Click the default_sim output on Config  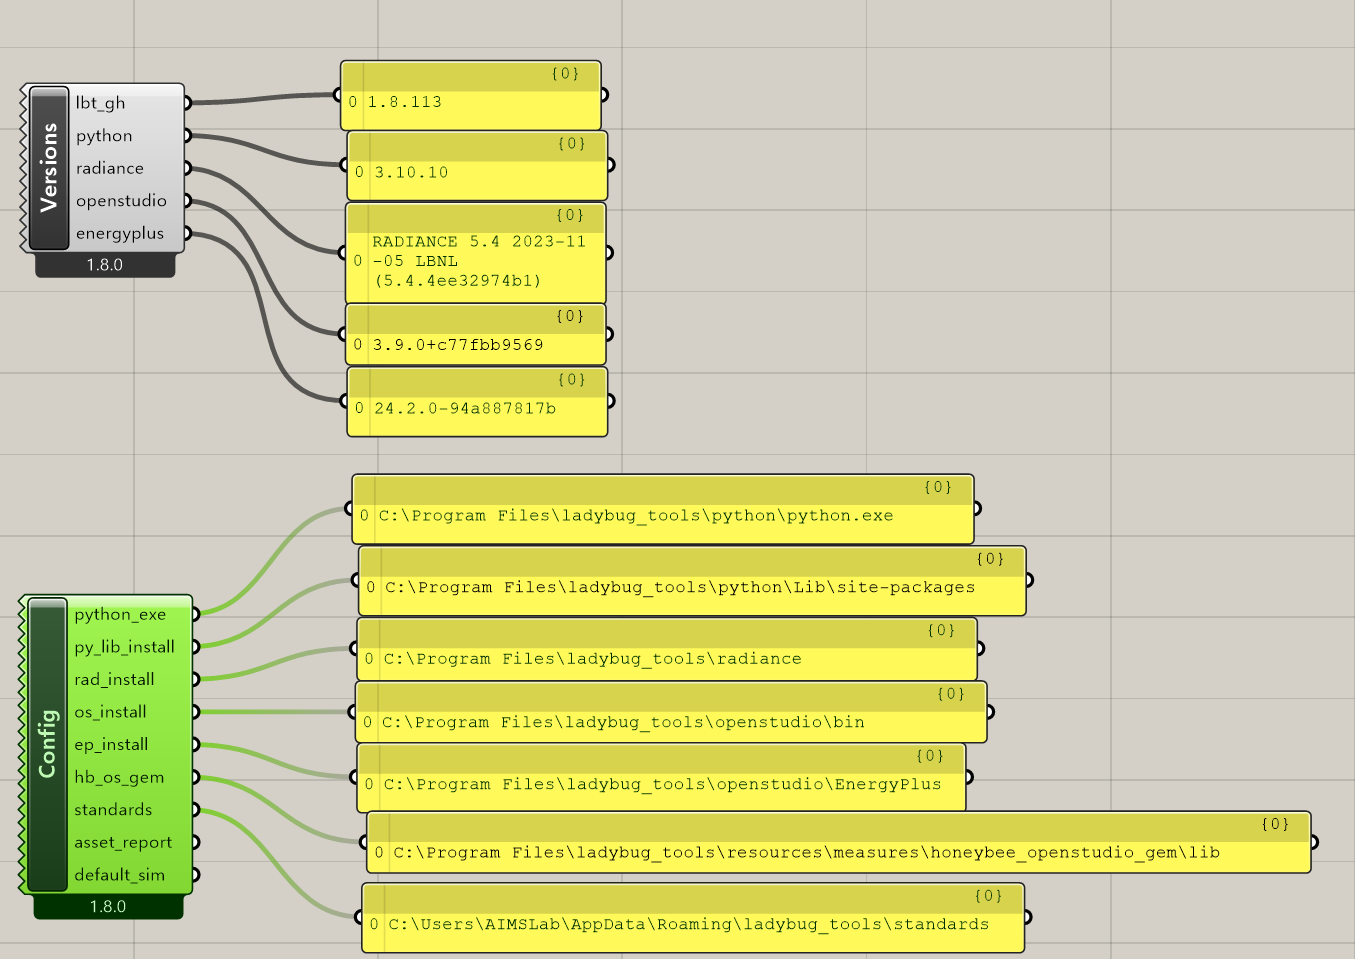click(x=119, y=874)
